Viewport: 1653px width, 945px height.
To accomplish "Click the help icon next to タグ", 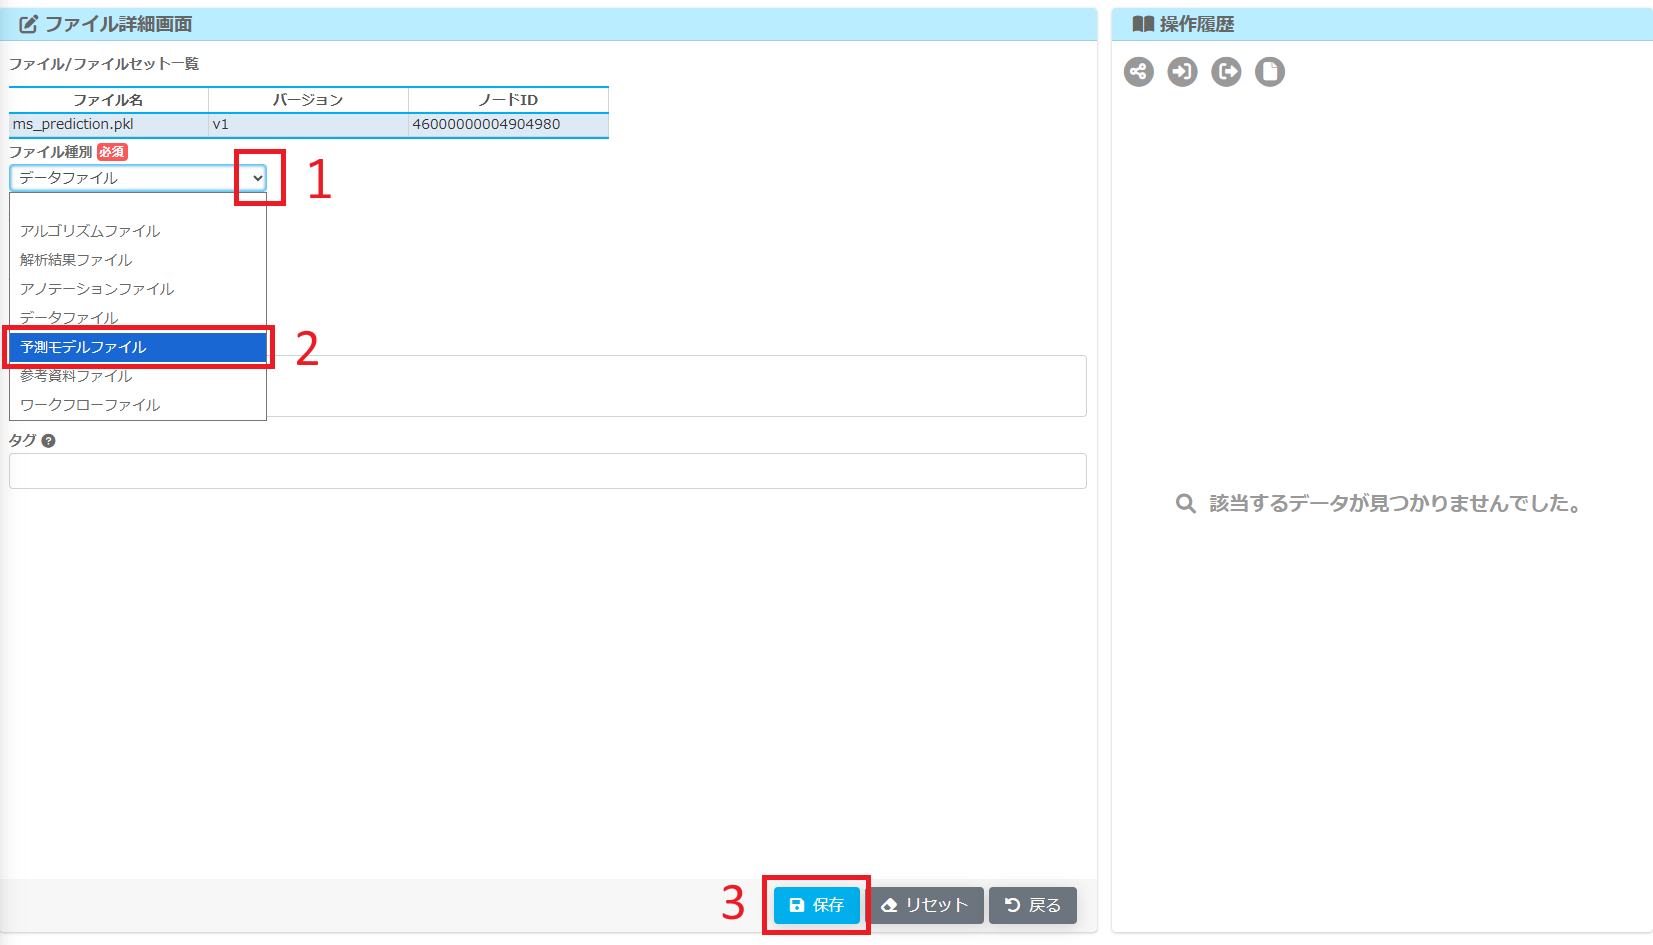I will pyautogui.click(x=48, y=441).
